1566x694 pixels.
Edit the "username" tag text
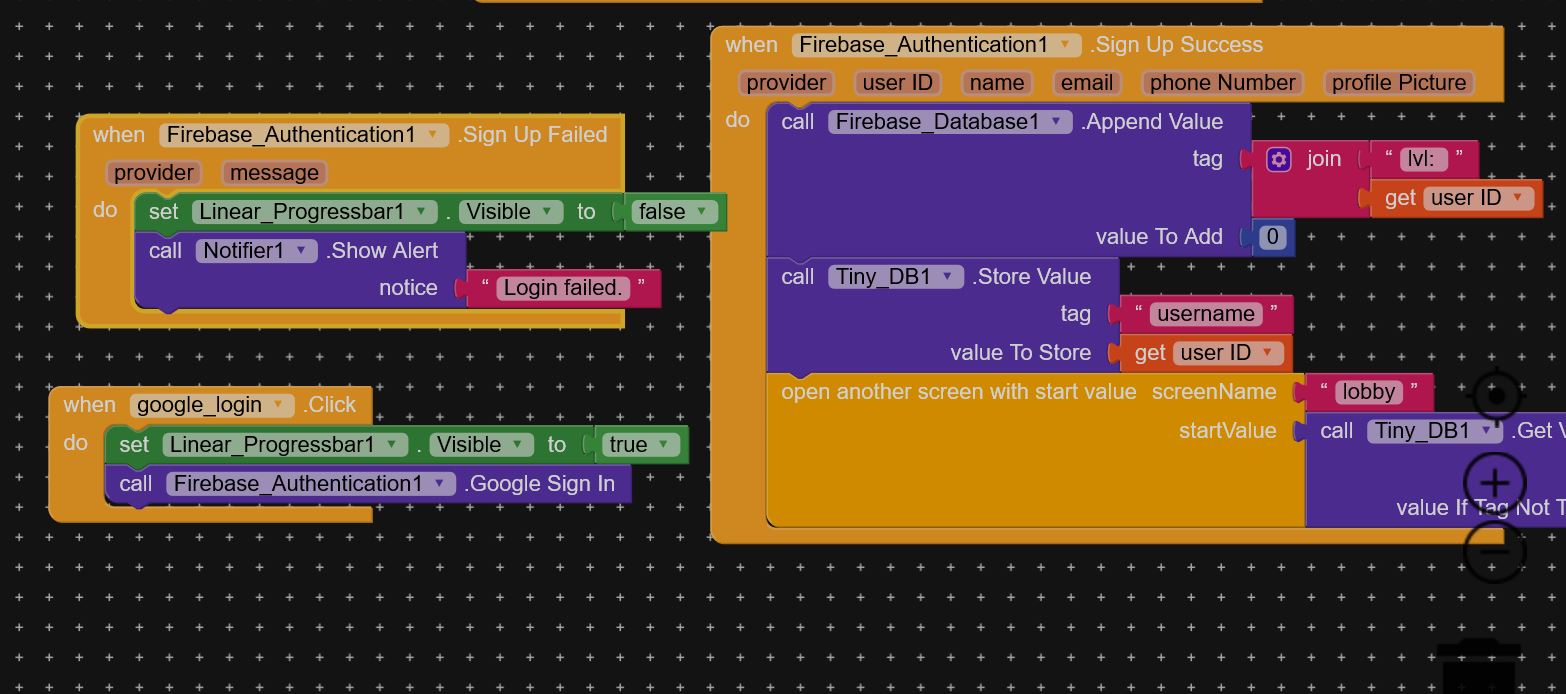coord(1205,314)
